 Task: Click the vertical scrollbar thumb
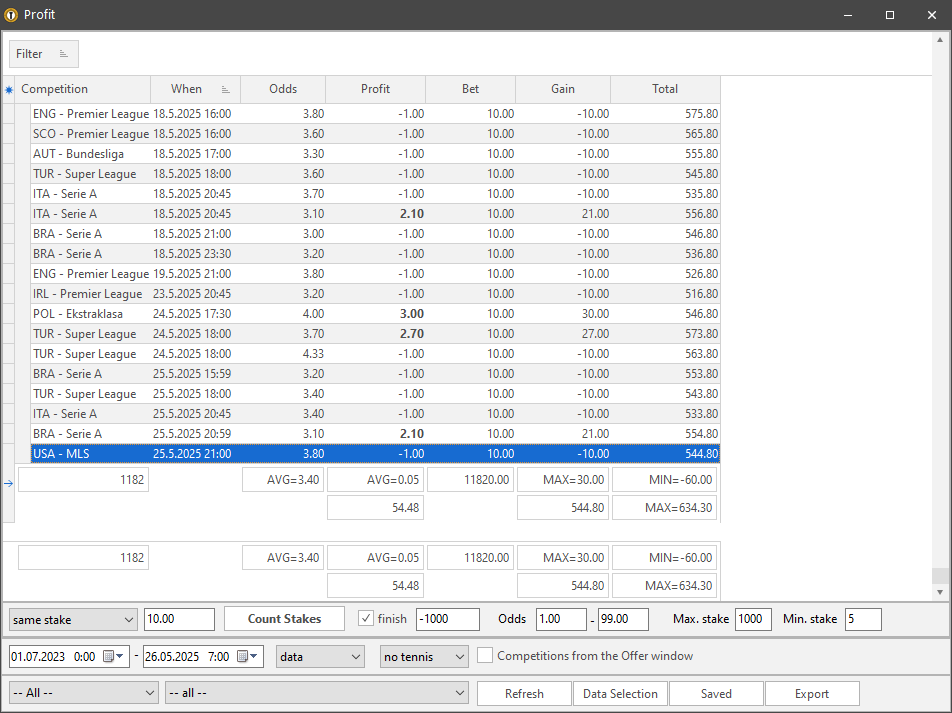click(x=940, y=576)
